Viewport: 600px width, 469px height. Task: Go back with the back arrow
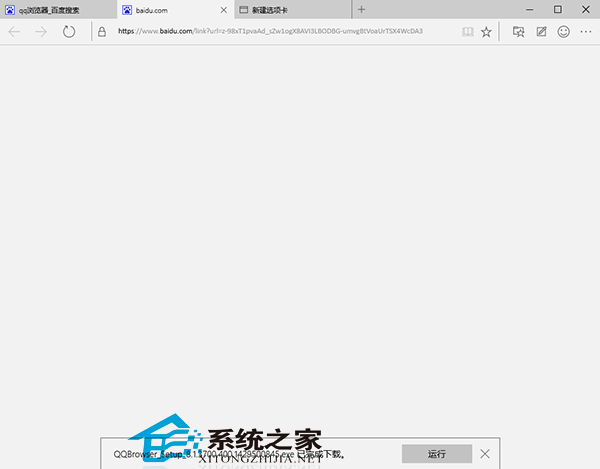[x=14, y=32]
